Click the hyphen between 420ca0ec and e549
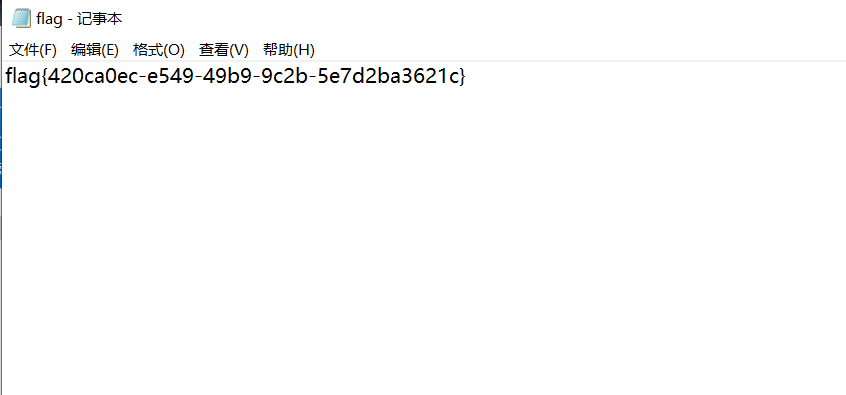The width and height of the screenshot is (846, 395). point(141,78)
